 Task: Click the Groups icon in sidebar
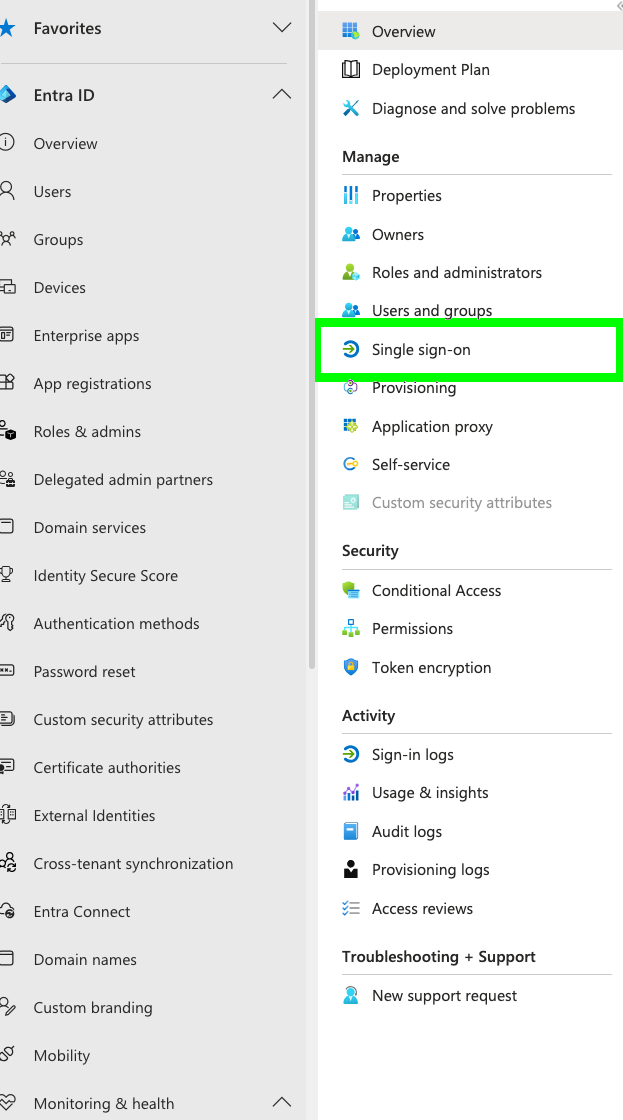(7, 239)
